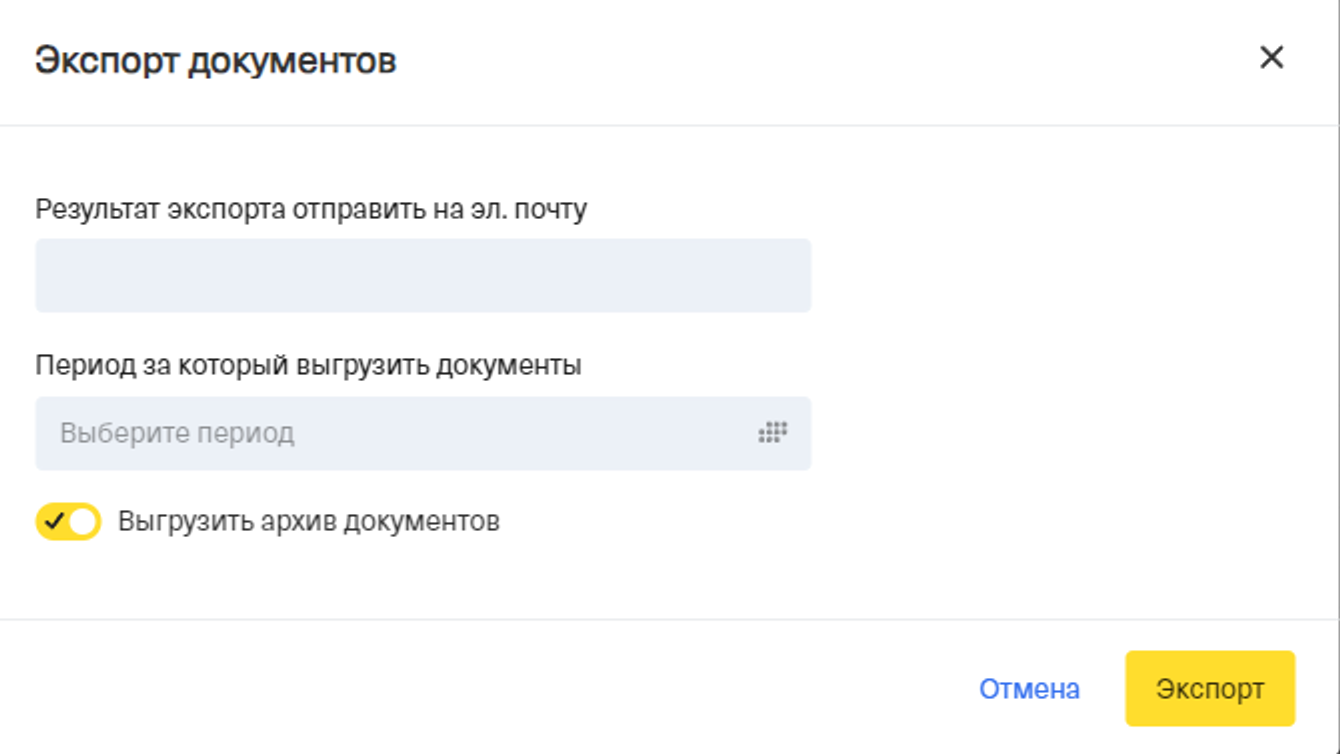Click the Отмена link
This screenshot has height=754, width=1340.
[1029, 689]
